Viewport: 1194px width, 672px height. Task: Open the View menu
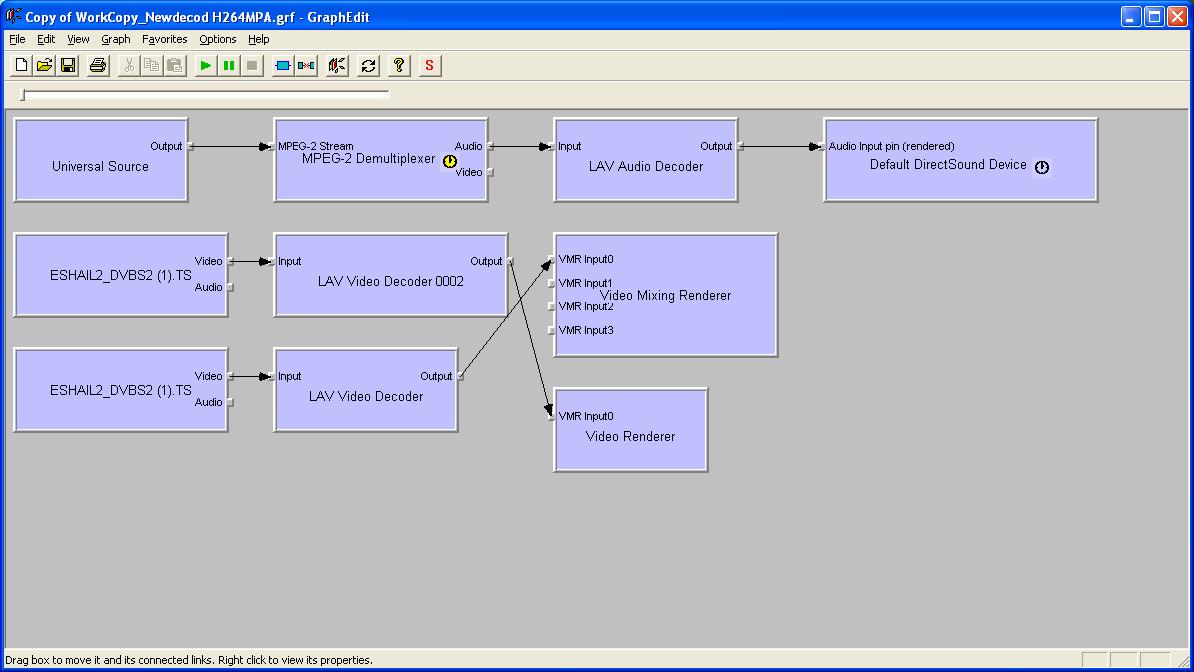pos(78,39)
